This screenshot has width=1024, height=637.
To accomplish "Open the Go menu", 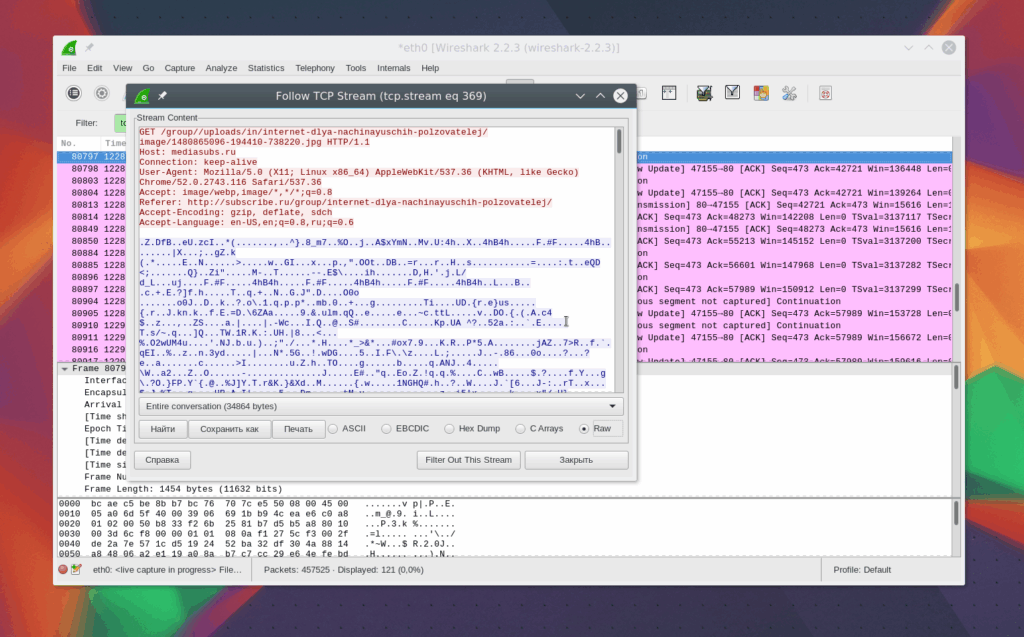I will coord(148,68).
